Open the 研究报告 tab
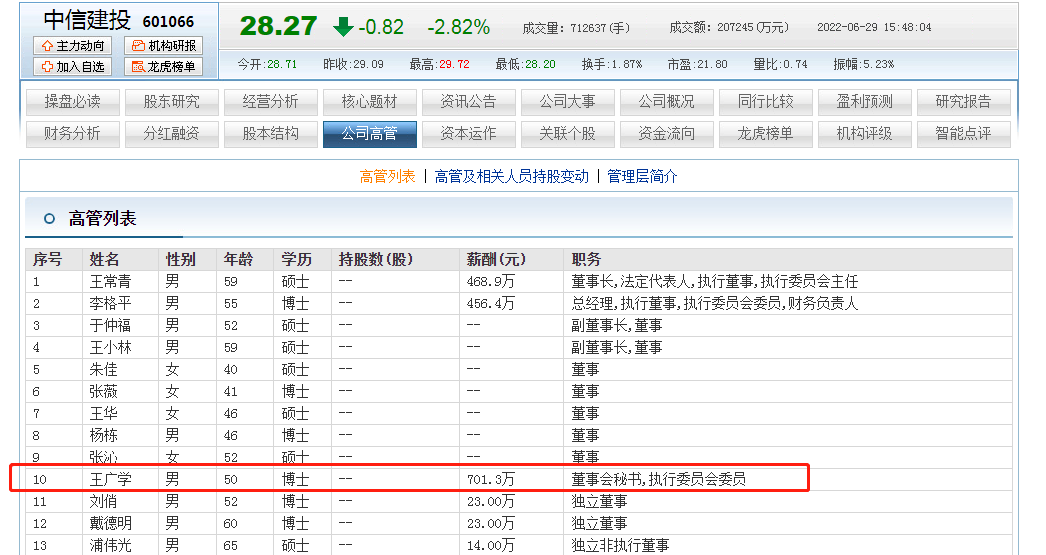This screenshot has width=1046, height=555. tap(963, 102)
